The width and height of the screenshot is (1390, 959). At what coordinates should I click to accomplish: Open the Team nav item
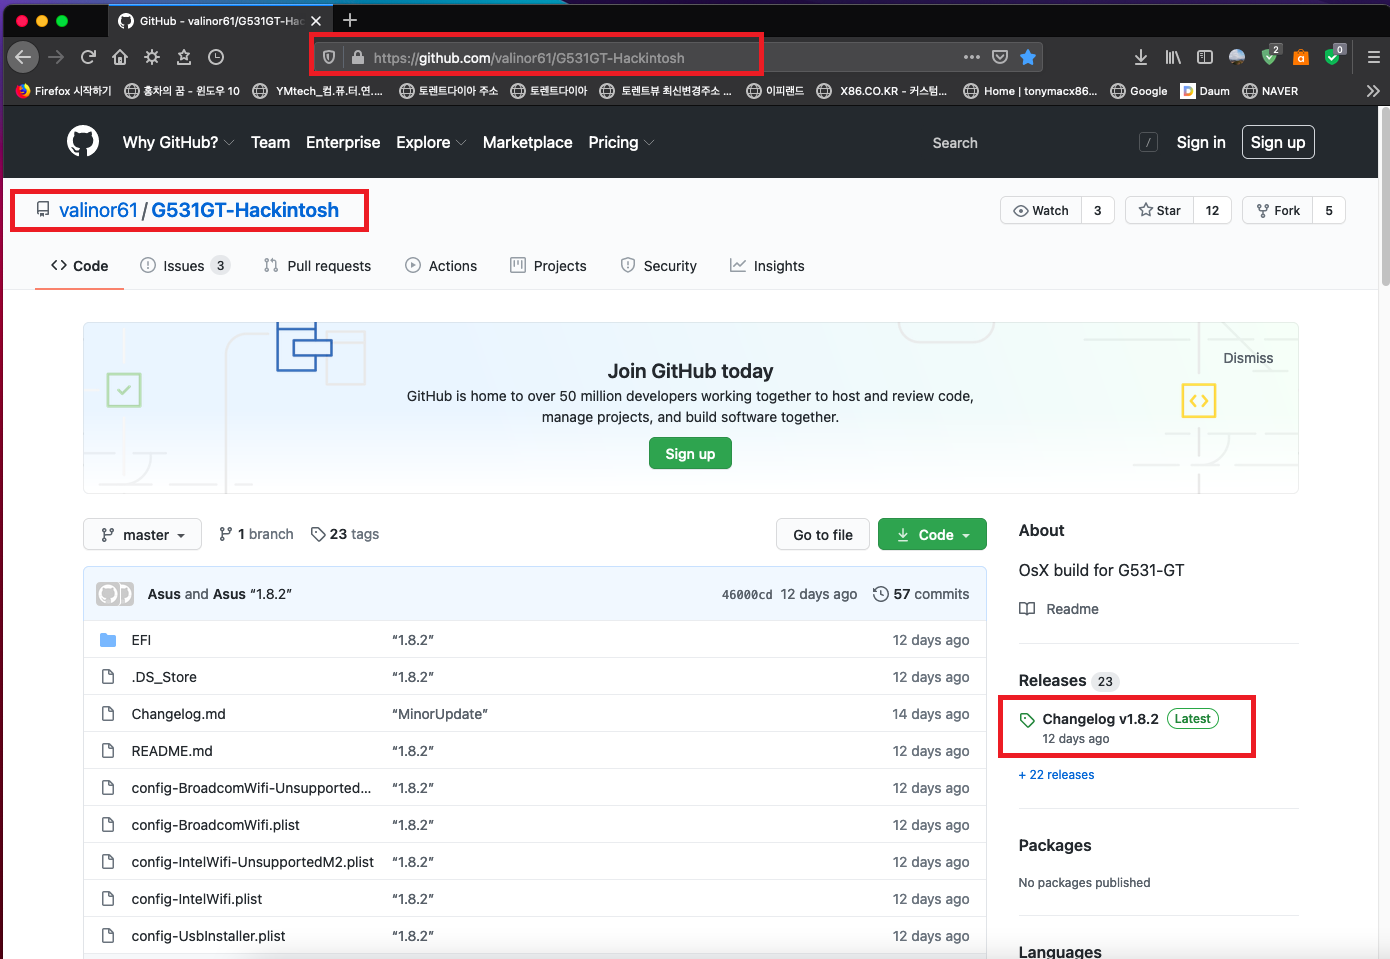(x=270, y=142)
